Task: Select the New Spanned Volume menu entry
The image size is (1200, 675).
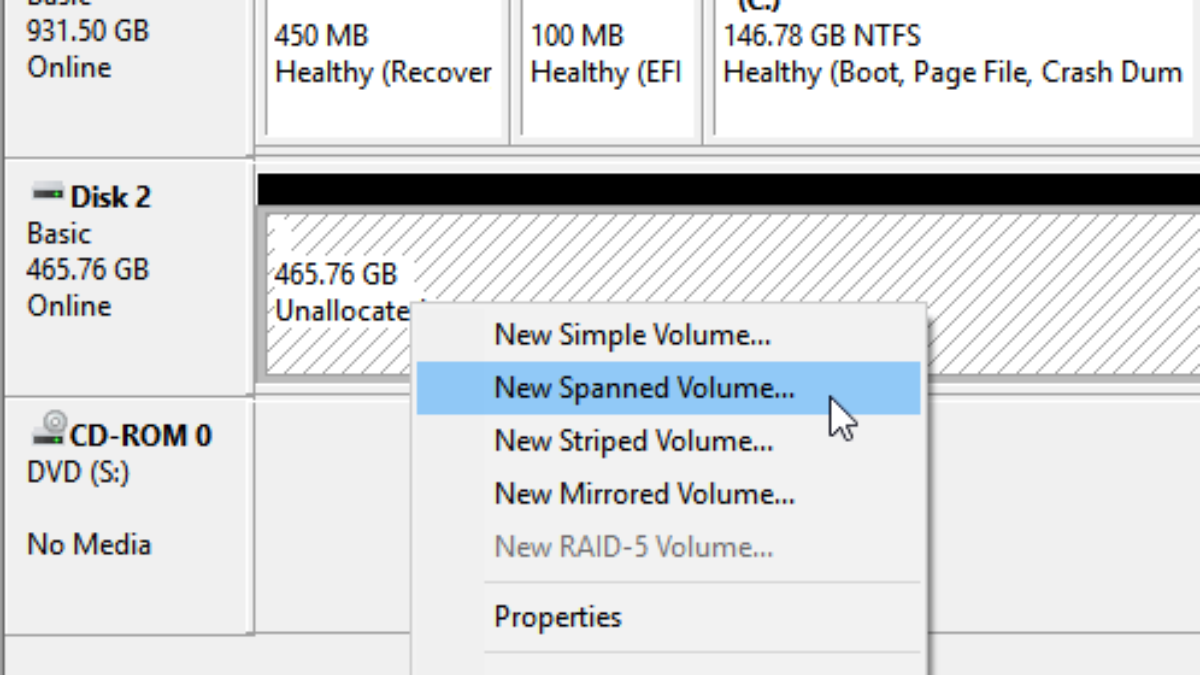Action: pyautogui.click(x=644, y=388)
